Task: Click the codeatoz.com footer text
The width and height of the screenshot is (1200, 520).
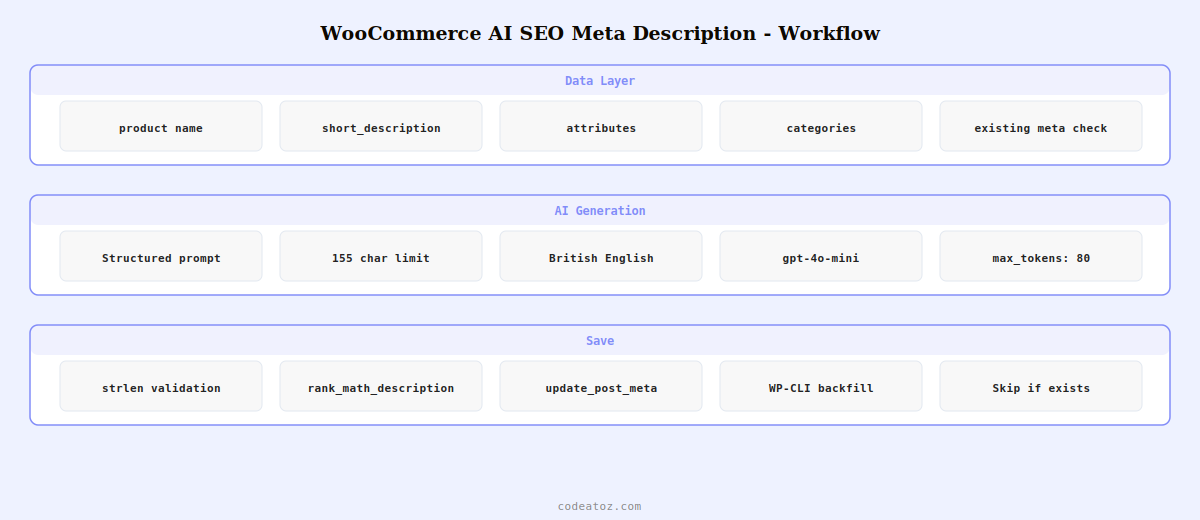Action: click(x=600, y=506)
